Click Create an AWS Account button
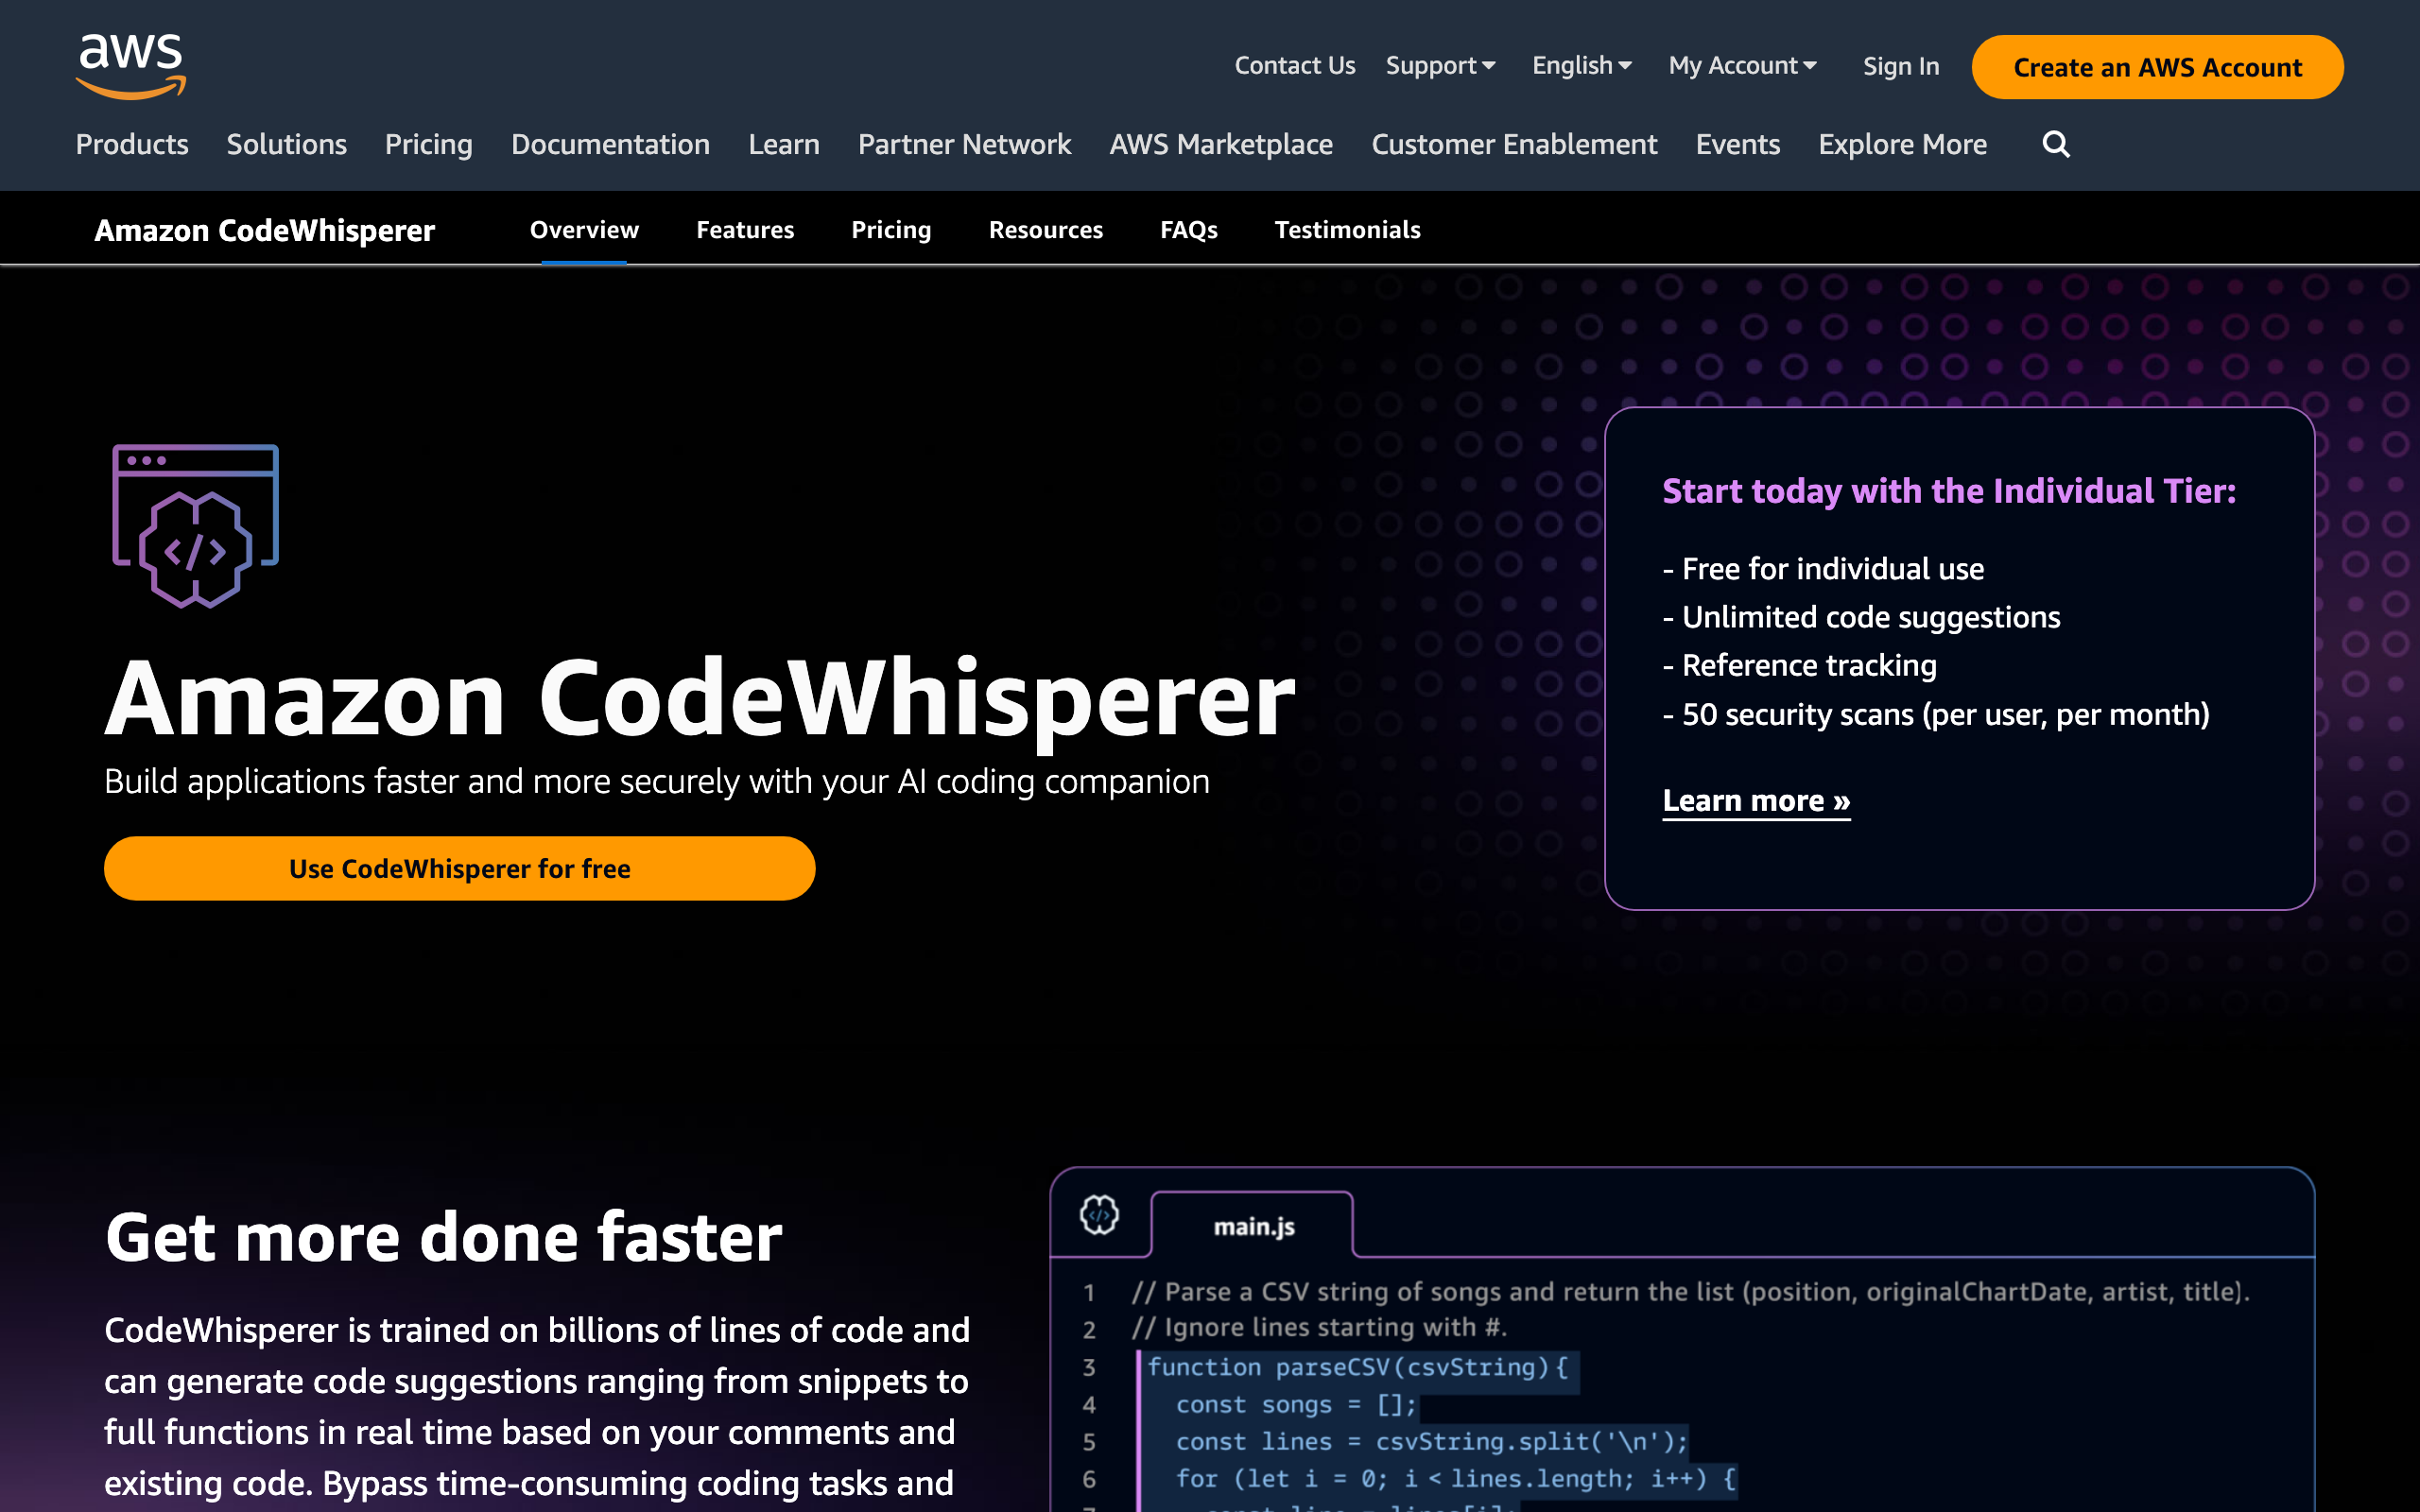This screenshot has width=2420, height=1512. (2157, 66)
